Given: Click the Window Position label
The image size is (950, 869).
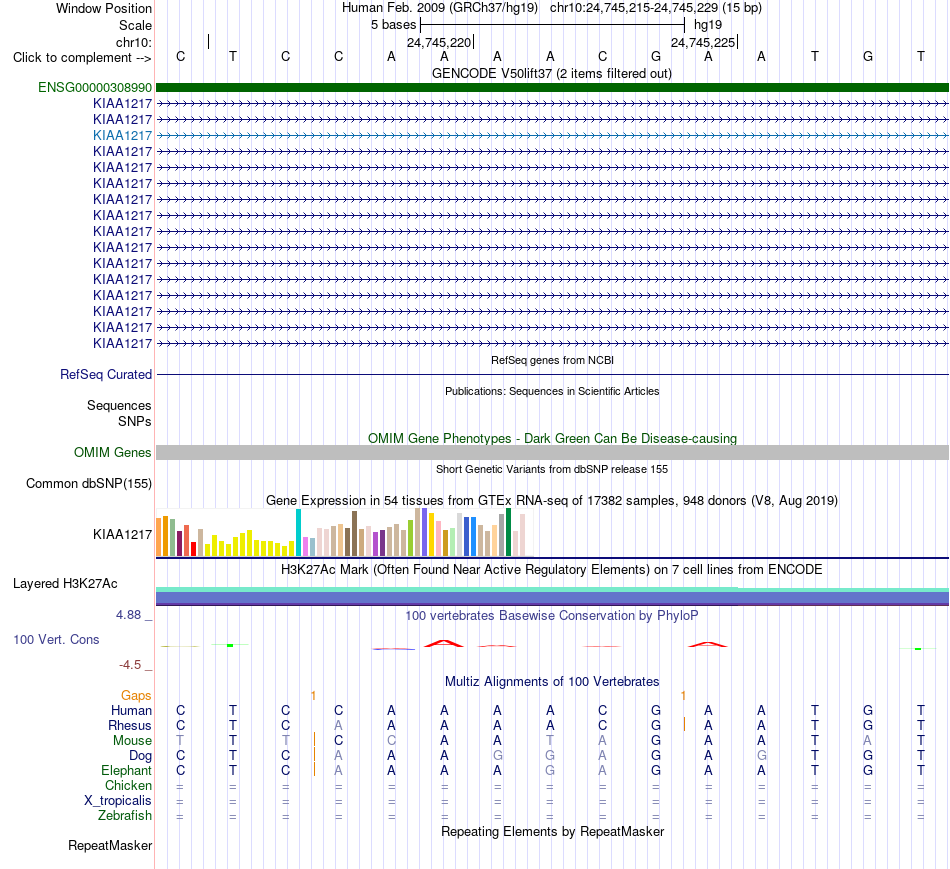Looking at the screenshot, I should pyautogui.click(x=104, y=8).
